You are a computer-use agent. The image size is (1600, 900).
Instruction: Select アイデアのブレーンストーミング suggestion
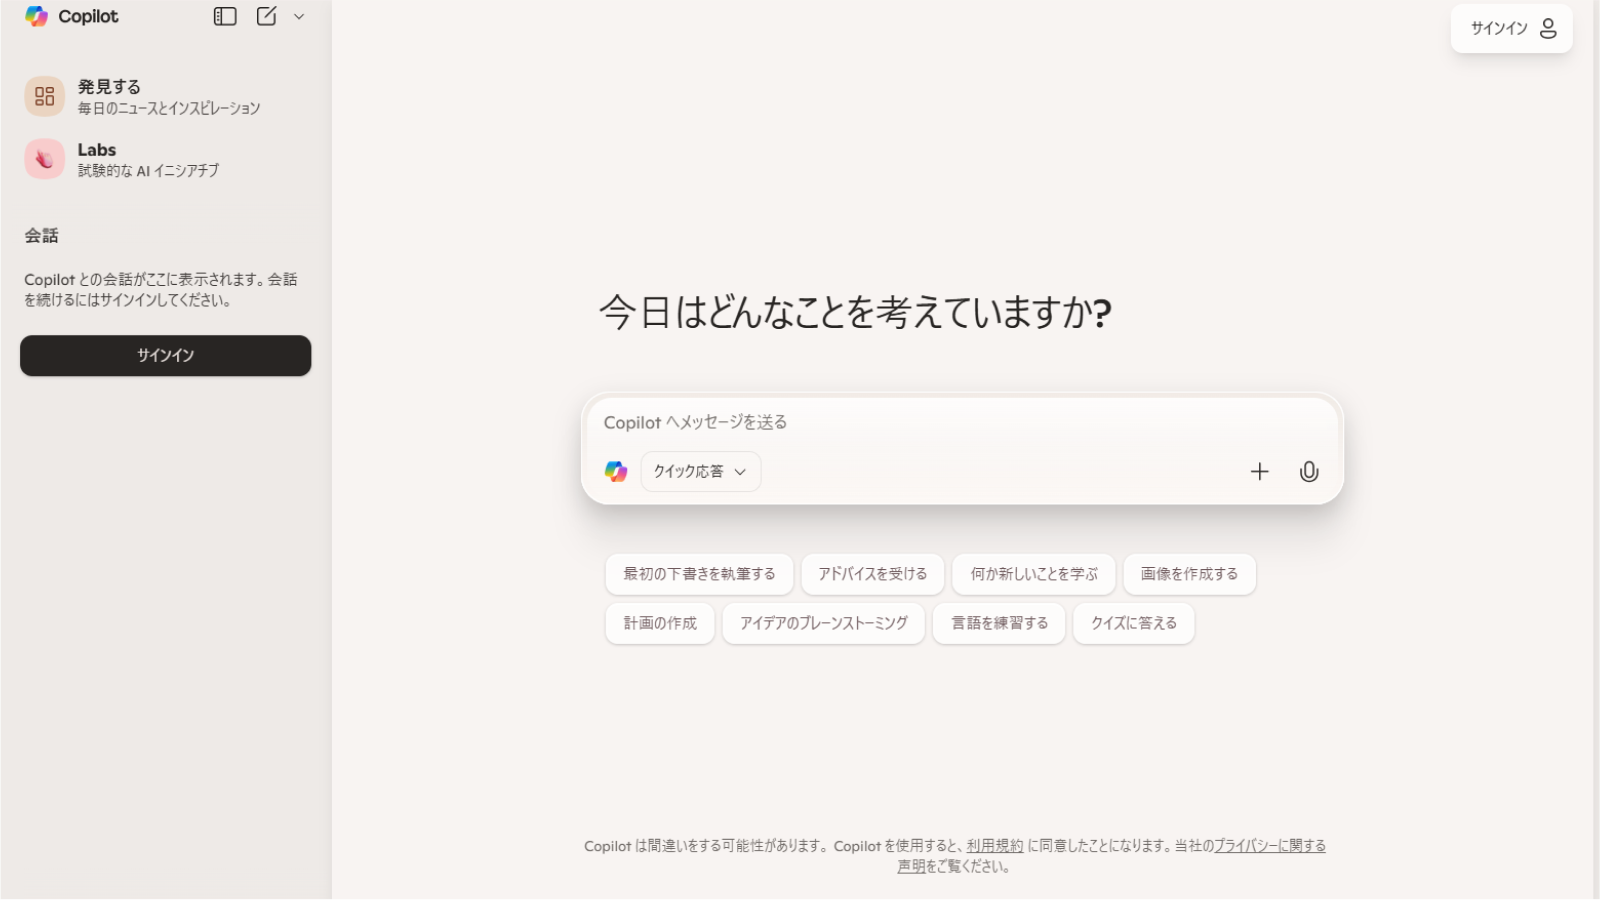[824, 623]
